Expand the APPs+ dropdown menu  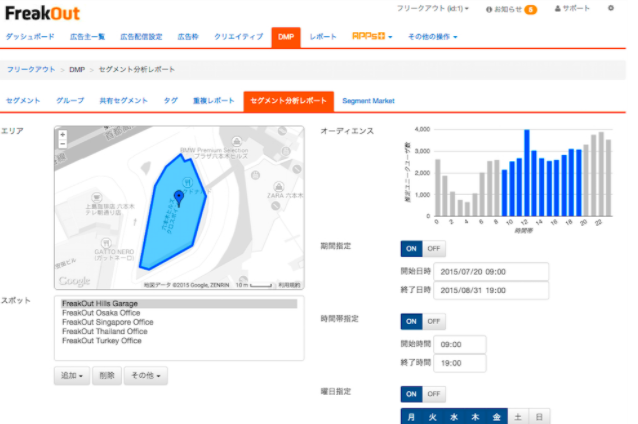click(x=372, y=36)
